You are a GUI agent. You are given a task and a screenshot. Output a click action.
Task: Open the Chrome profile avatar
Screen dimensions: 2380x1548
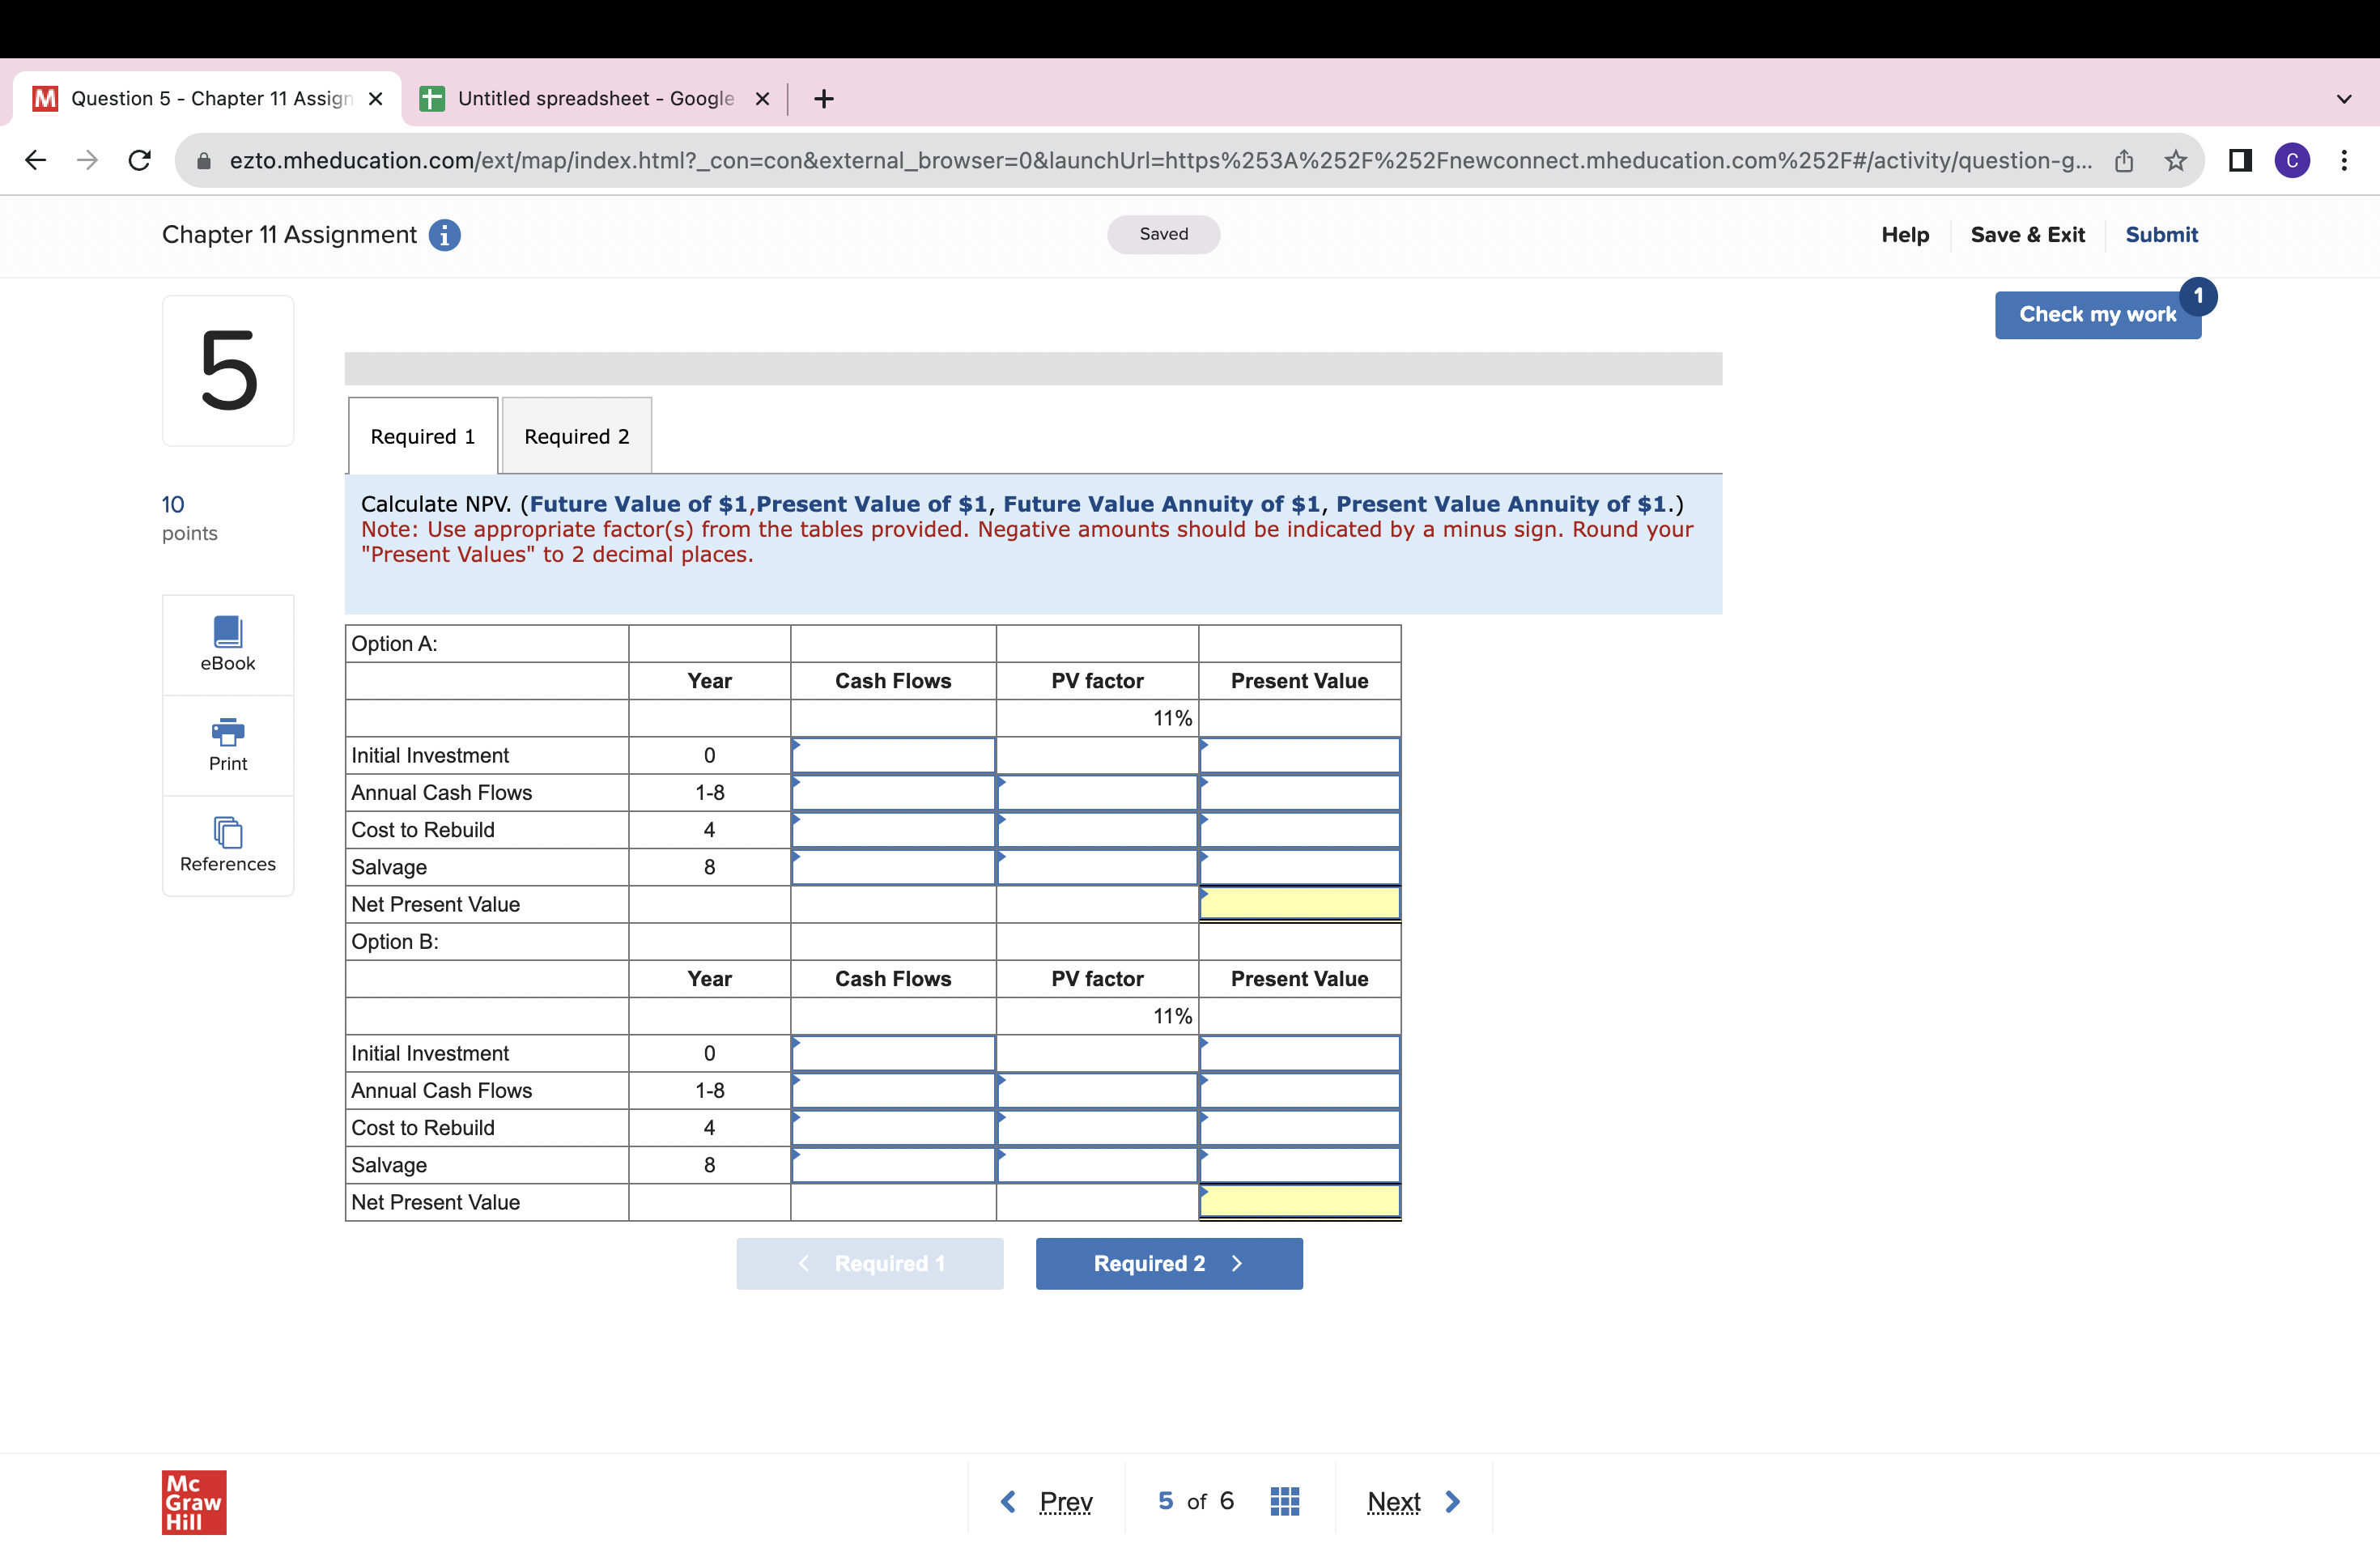(2293, 160)
